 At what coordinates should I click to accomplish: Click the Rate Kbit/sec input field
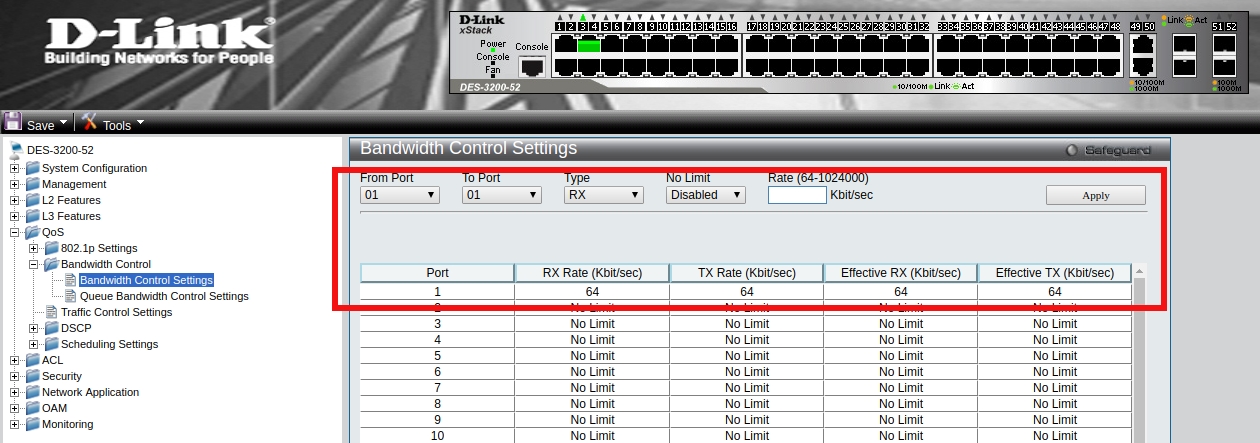(x=797, y=195)
